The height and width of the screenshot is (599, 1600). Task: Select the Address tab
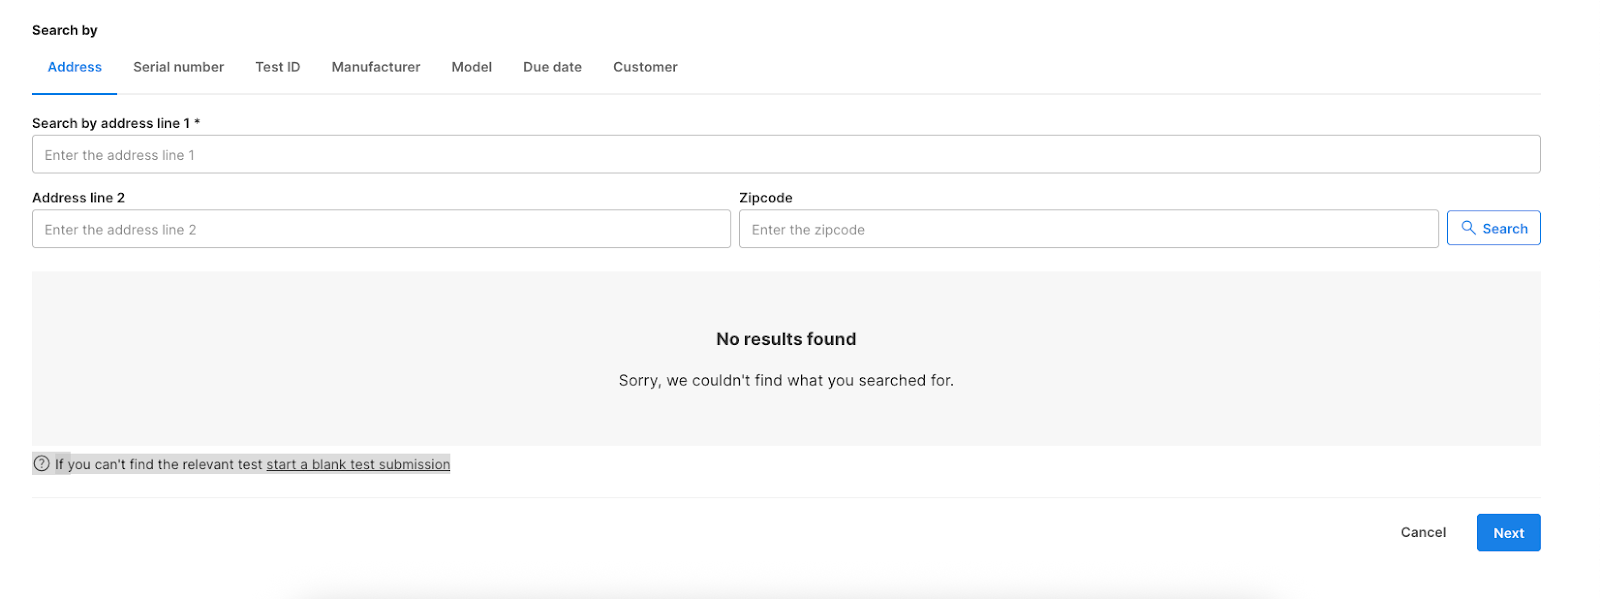coord(75,67)
